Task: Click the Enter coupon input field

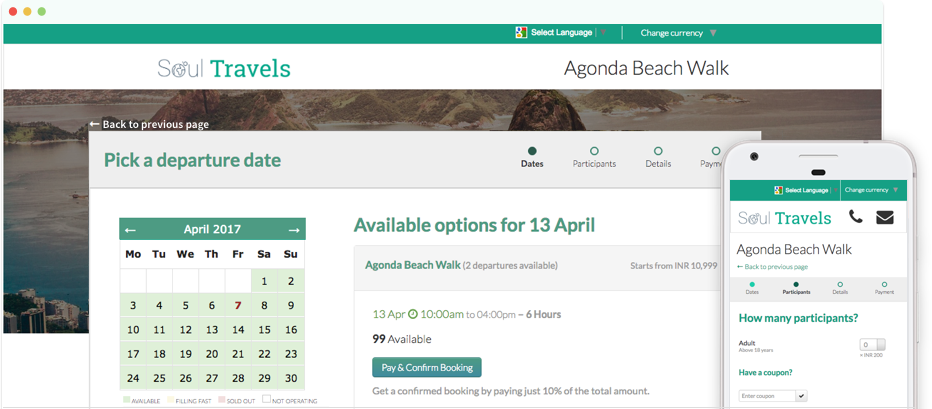Action: (766, 396)
